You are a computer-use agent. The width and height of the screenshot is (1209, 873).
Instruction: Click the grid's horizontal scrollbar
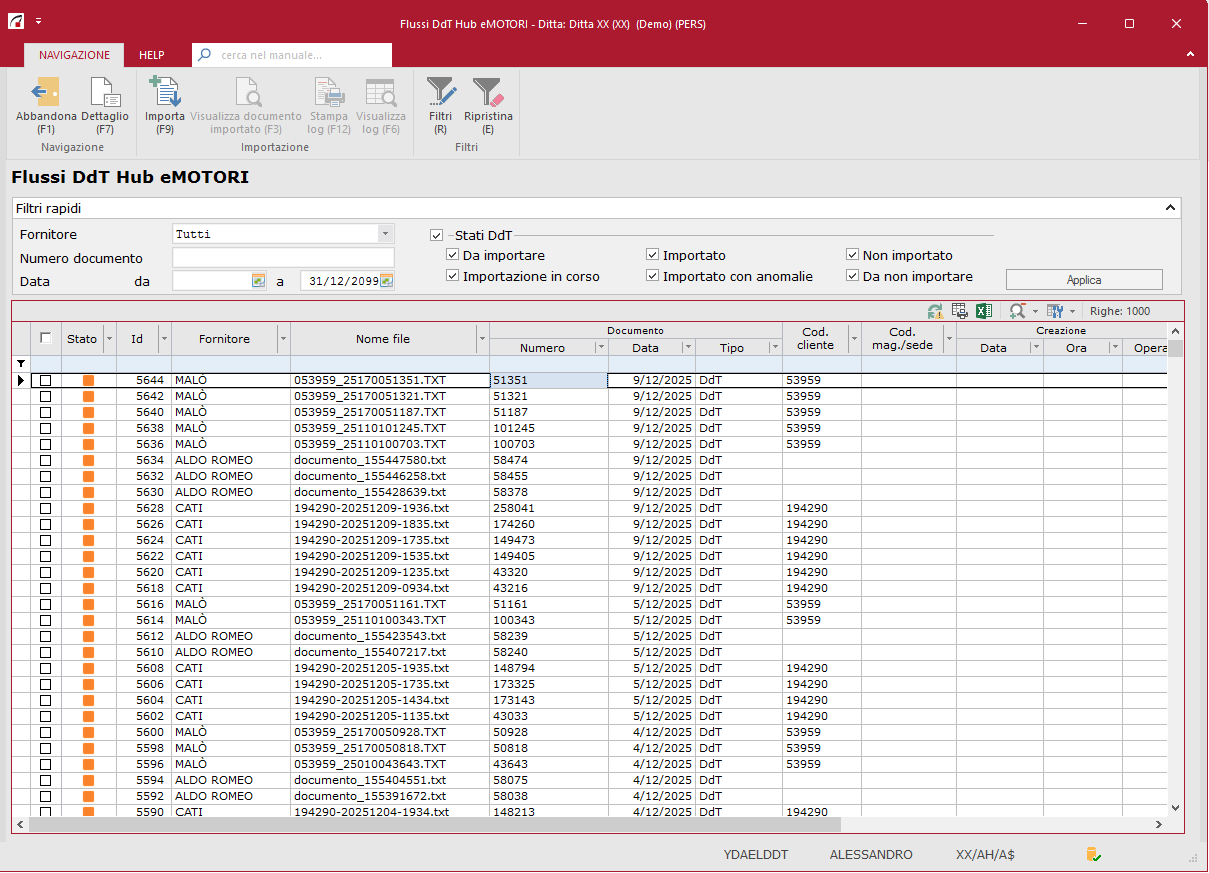tap(430, 825)
